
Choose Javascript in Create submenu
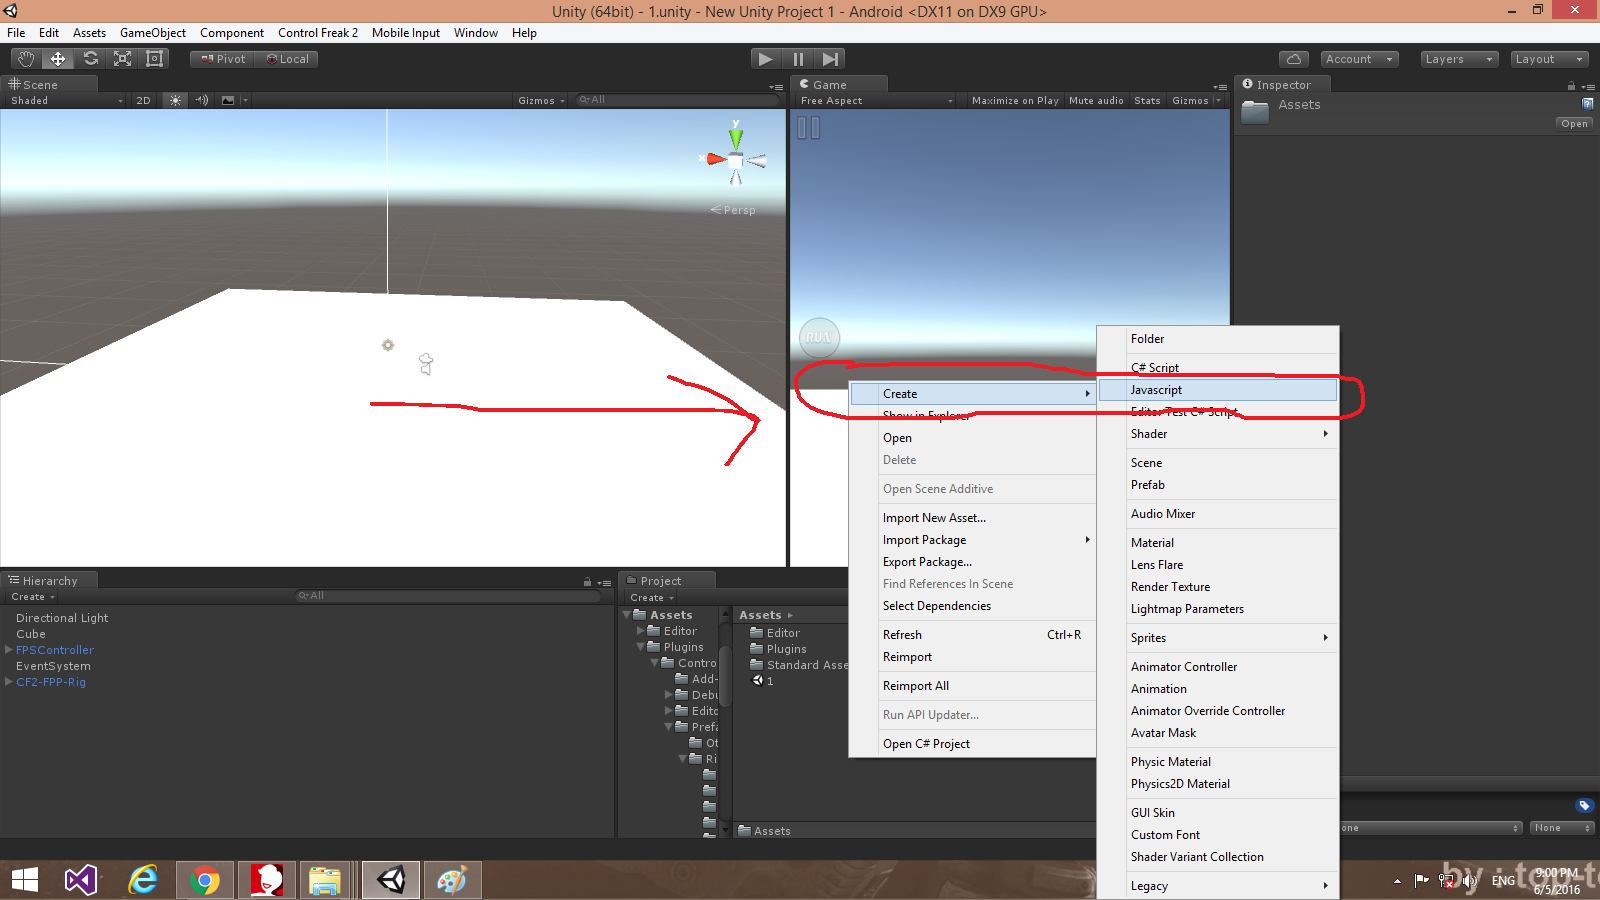[x=1218, y=390]
